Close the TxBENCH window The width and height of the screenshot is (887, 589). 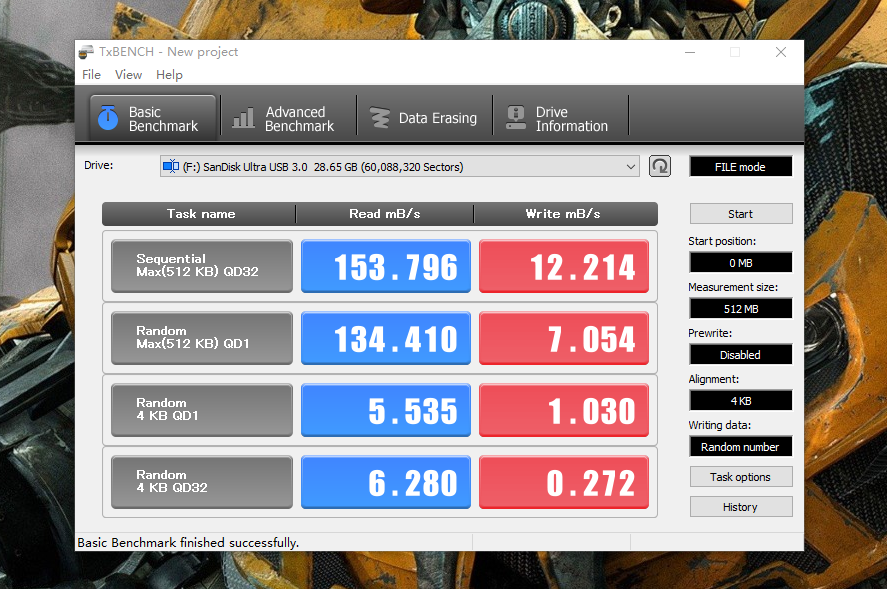[x=781, y=52]
